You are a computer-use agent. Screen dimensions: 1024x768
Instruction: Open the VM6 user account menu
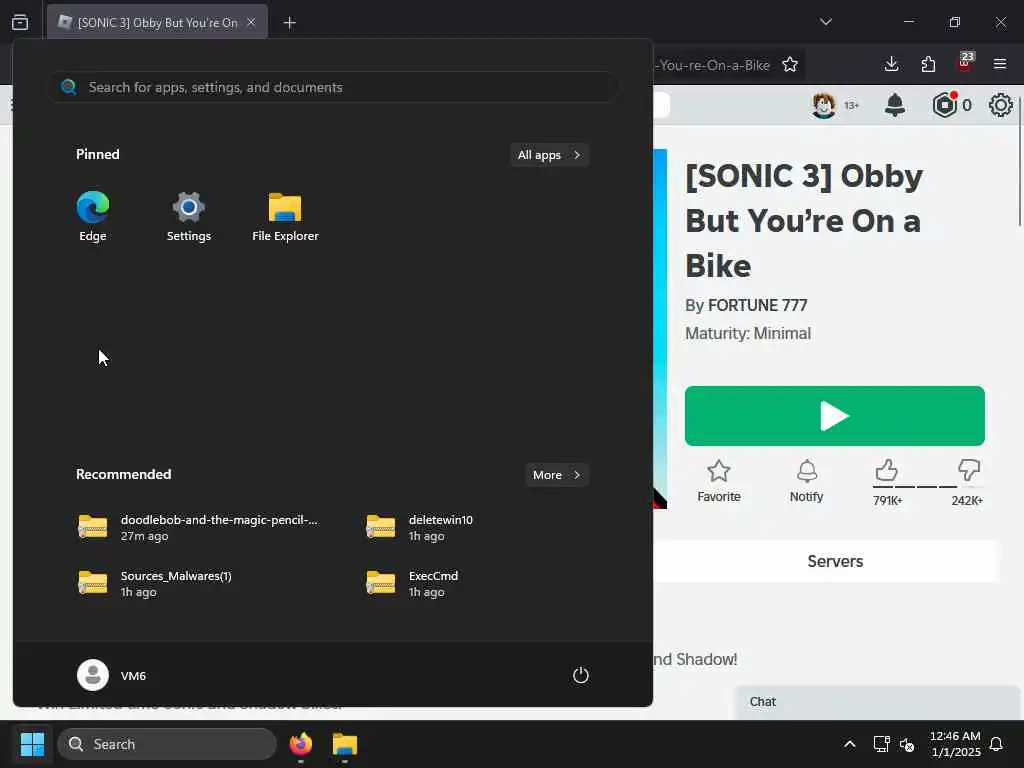coord(112,675)
